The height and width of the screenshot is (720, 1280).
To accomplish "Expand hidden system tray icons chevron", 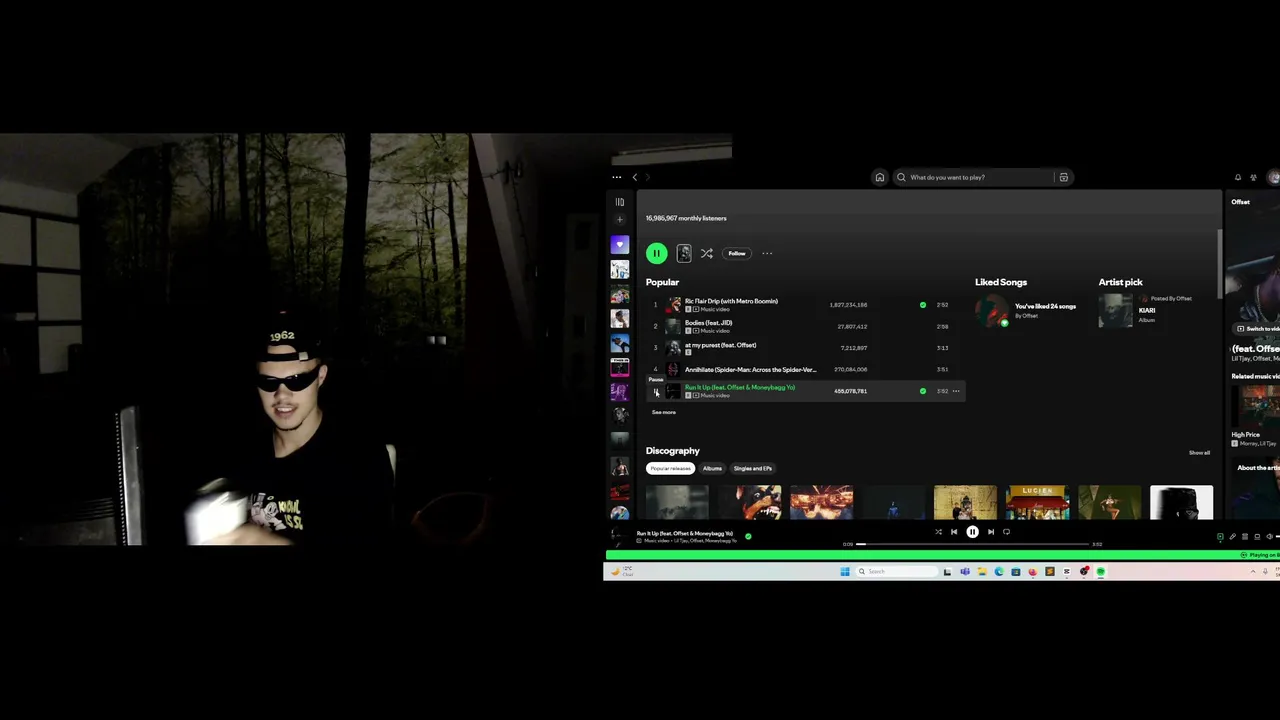I will [1253, 572].
